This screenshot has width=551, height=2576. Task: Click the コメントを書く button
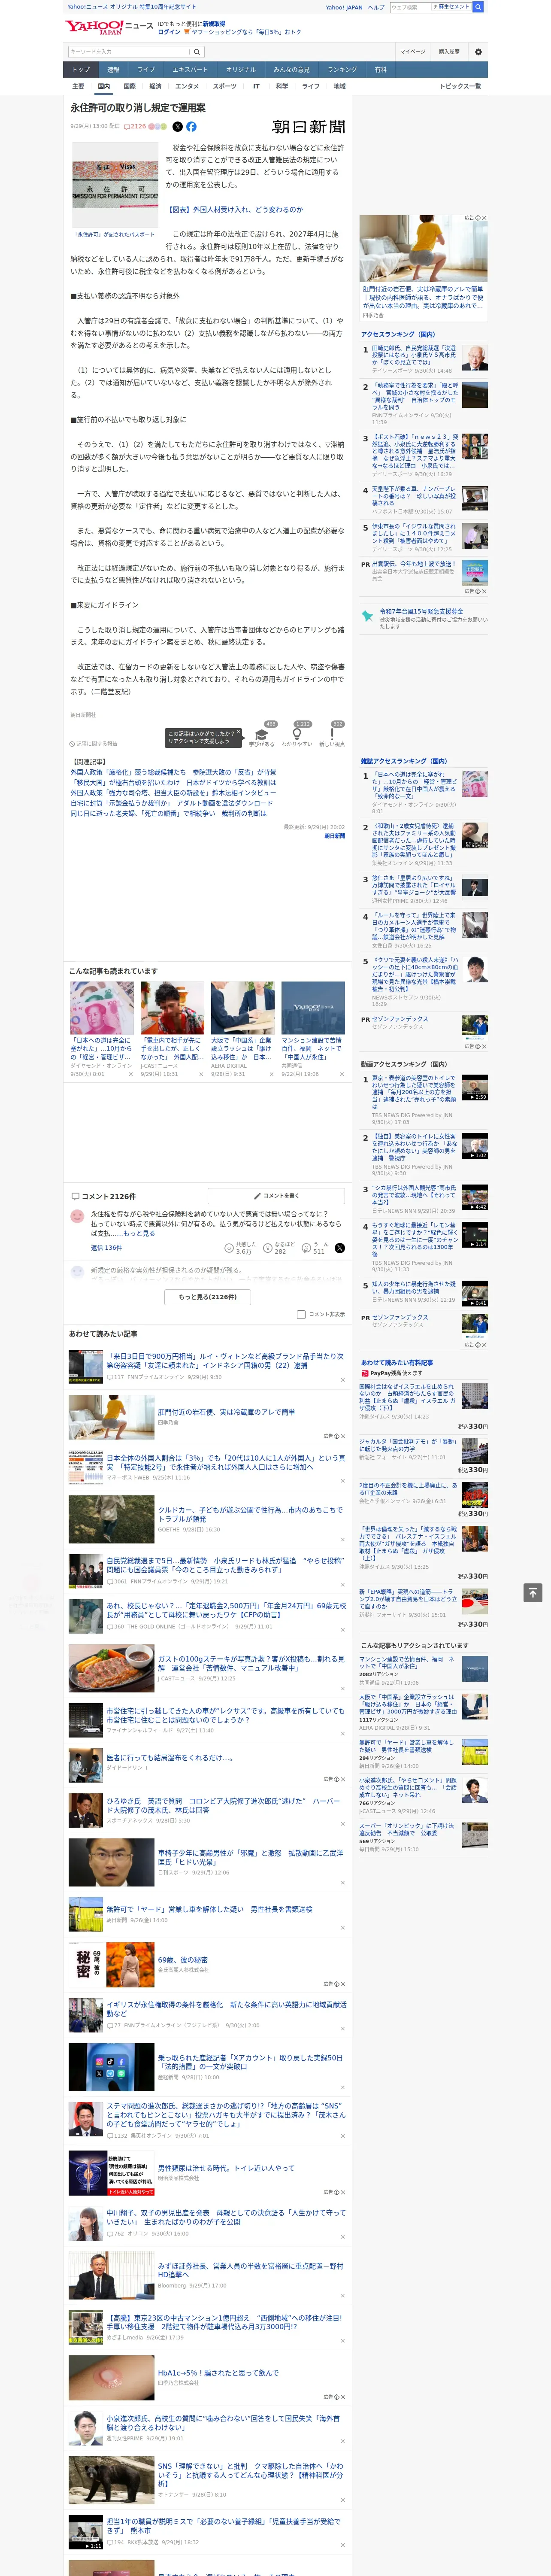277,1196
